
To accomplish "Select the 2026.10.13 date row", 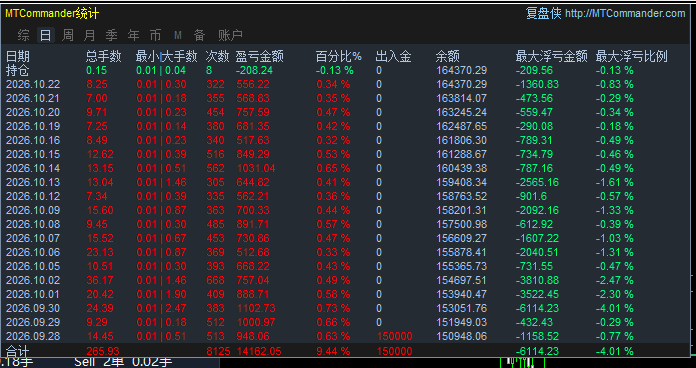I will 32,182.
